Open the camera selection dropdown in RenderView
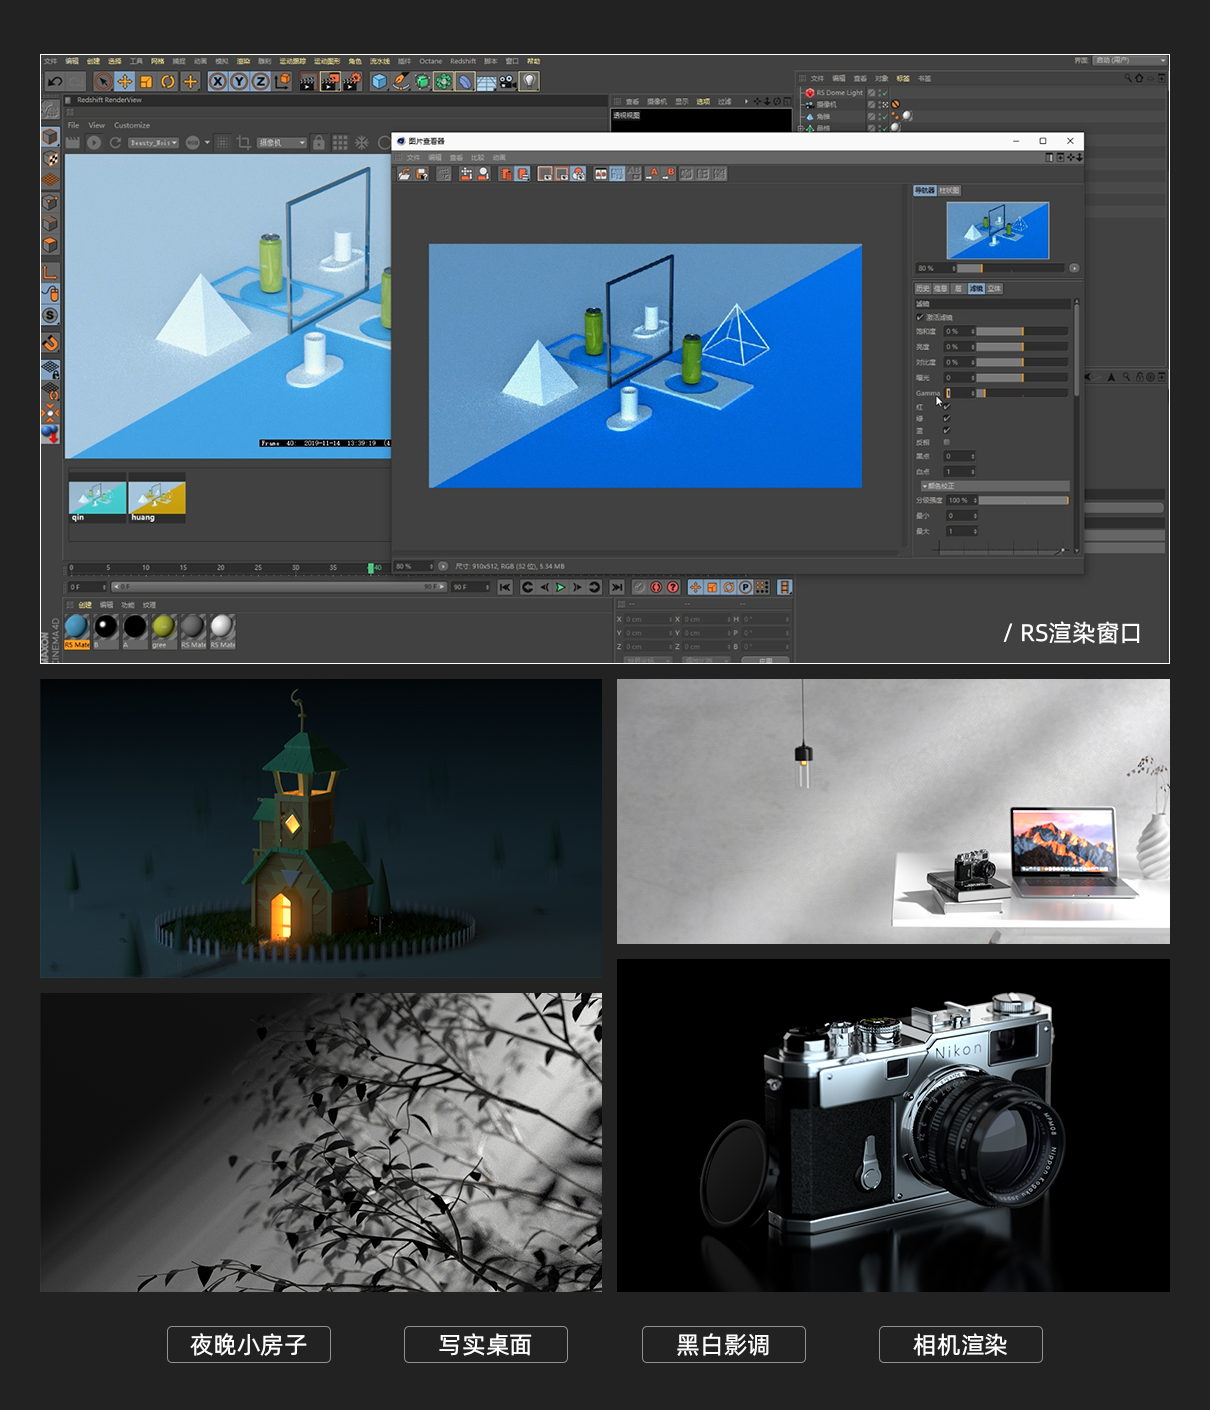 pyautogui.click(x=282, y=143)
